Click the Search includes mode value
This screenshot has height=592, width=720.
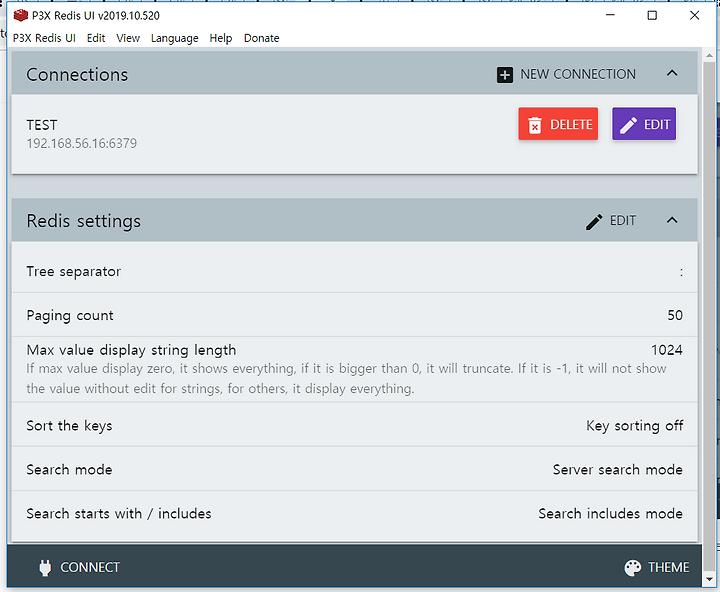(x=610, y=513)
